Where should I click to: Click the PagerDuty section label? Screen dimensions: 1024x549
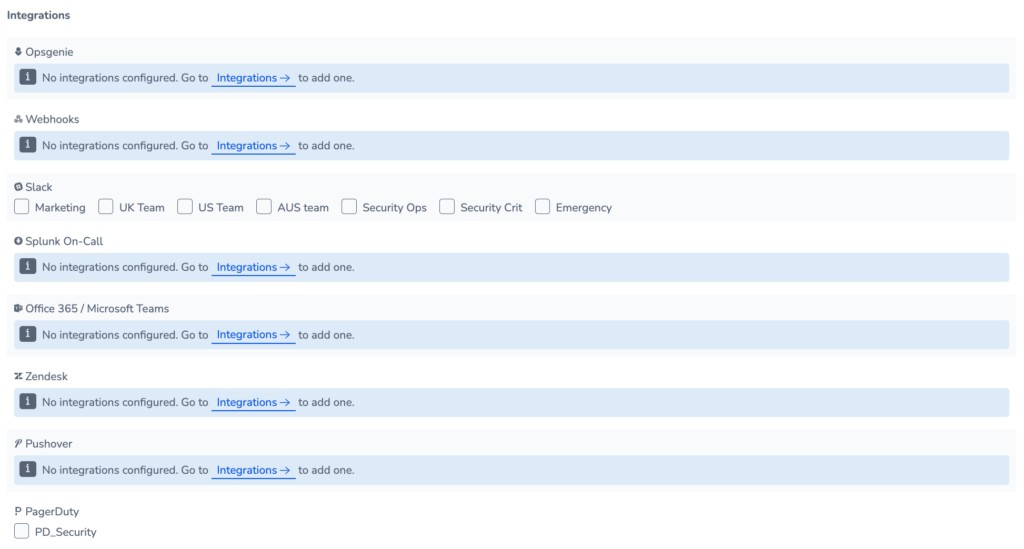click(52, 511)
